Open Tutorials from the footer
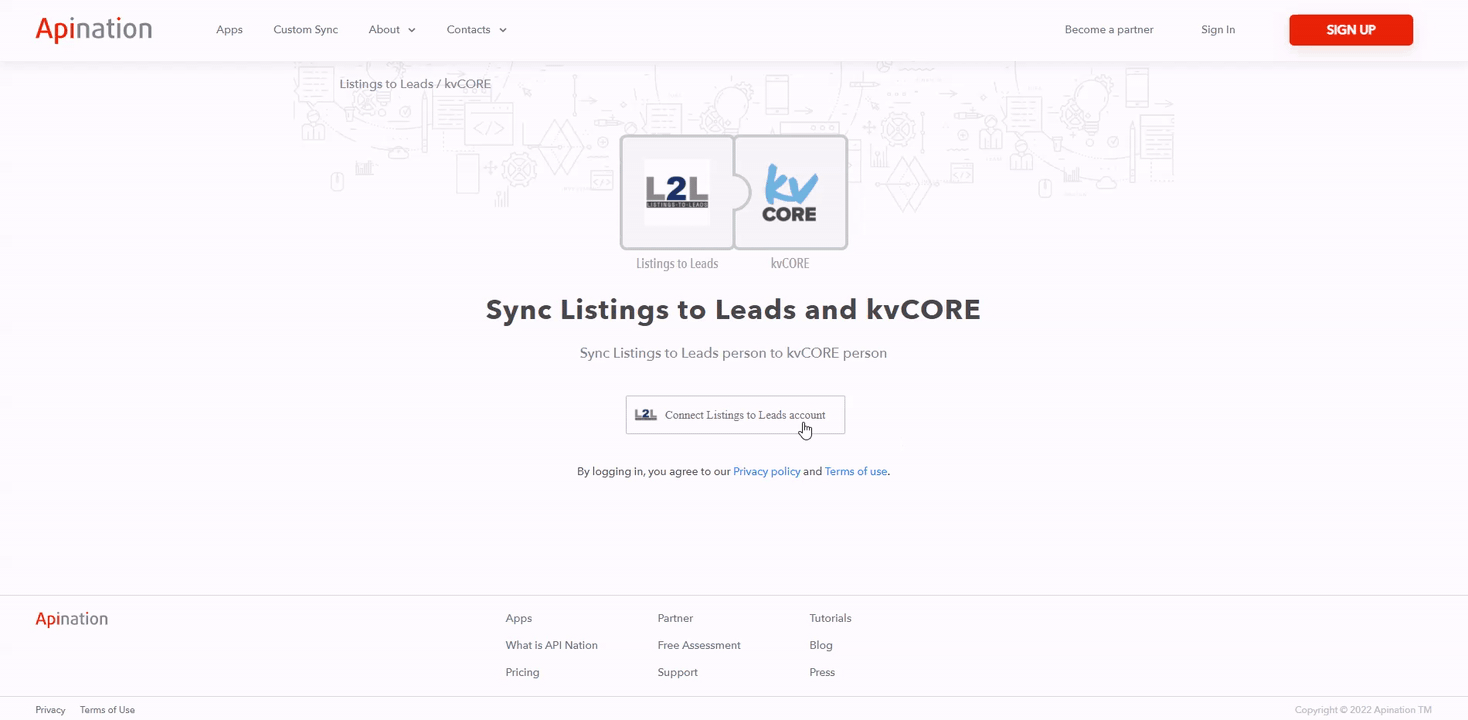The width and height of the screenshot is (1468, 720). pyautogui.click(x=830, y=618)
